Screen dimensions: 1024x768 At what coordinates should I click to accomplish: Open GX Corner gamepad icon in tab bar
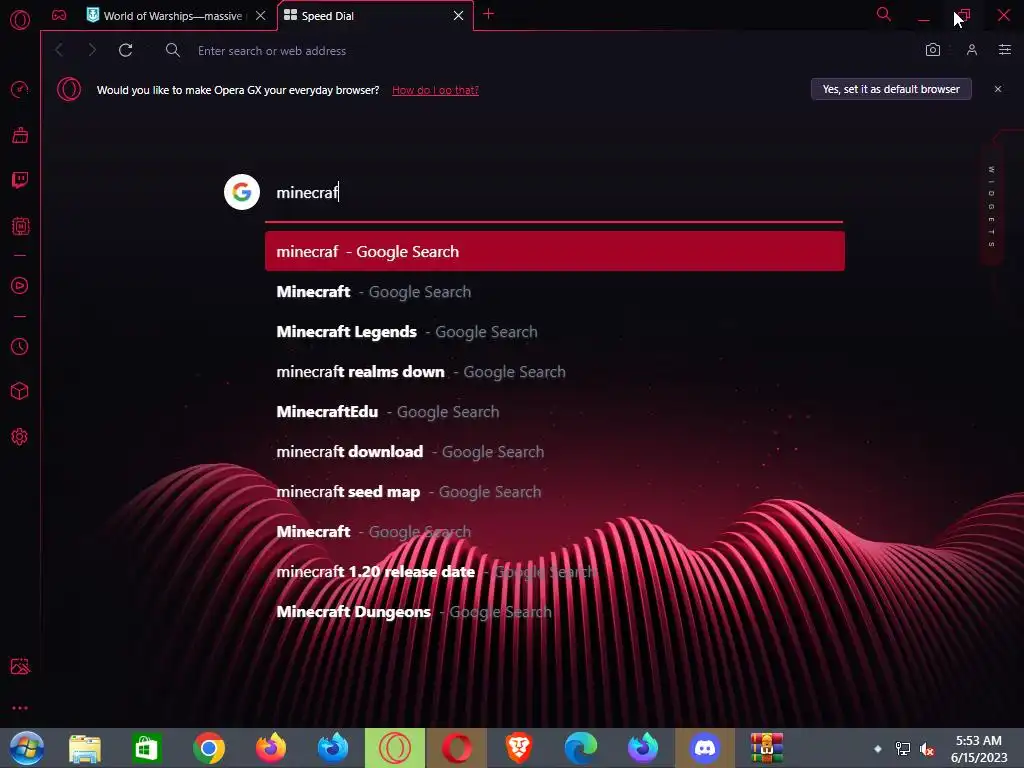coord(59,15)
